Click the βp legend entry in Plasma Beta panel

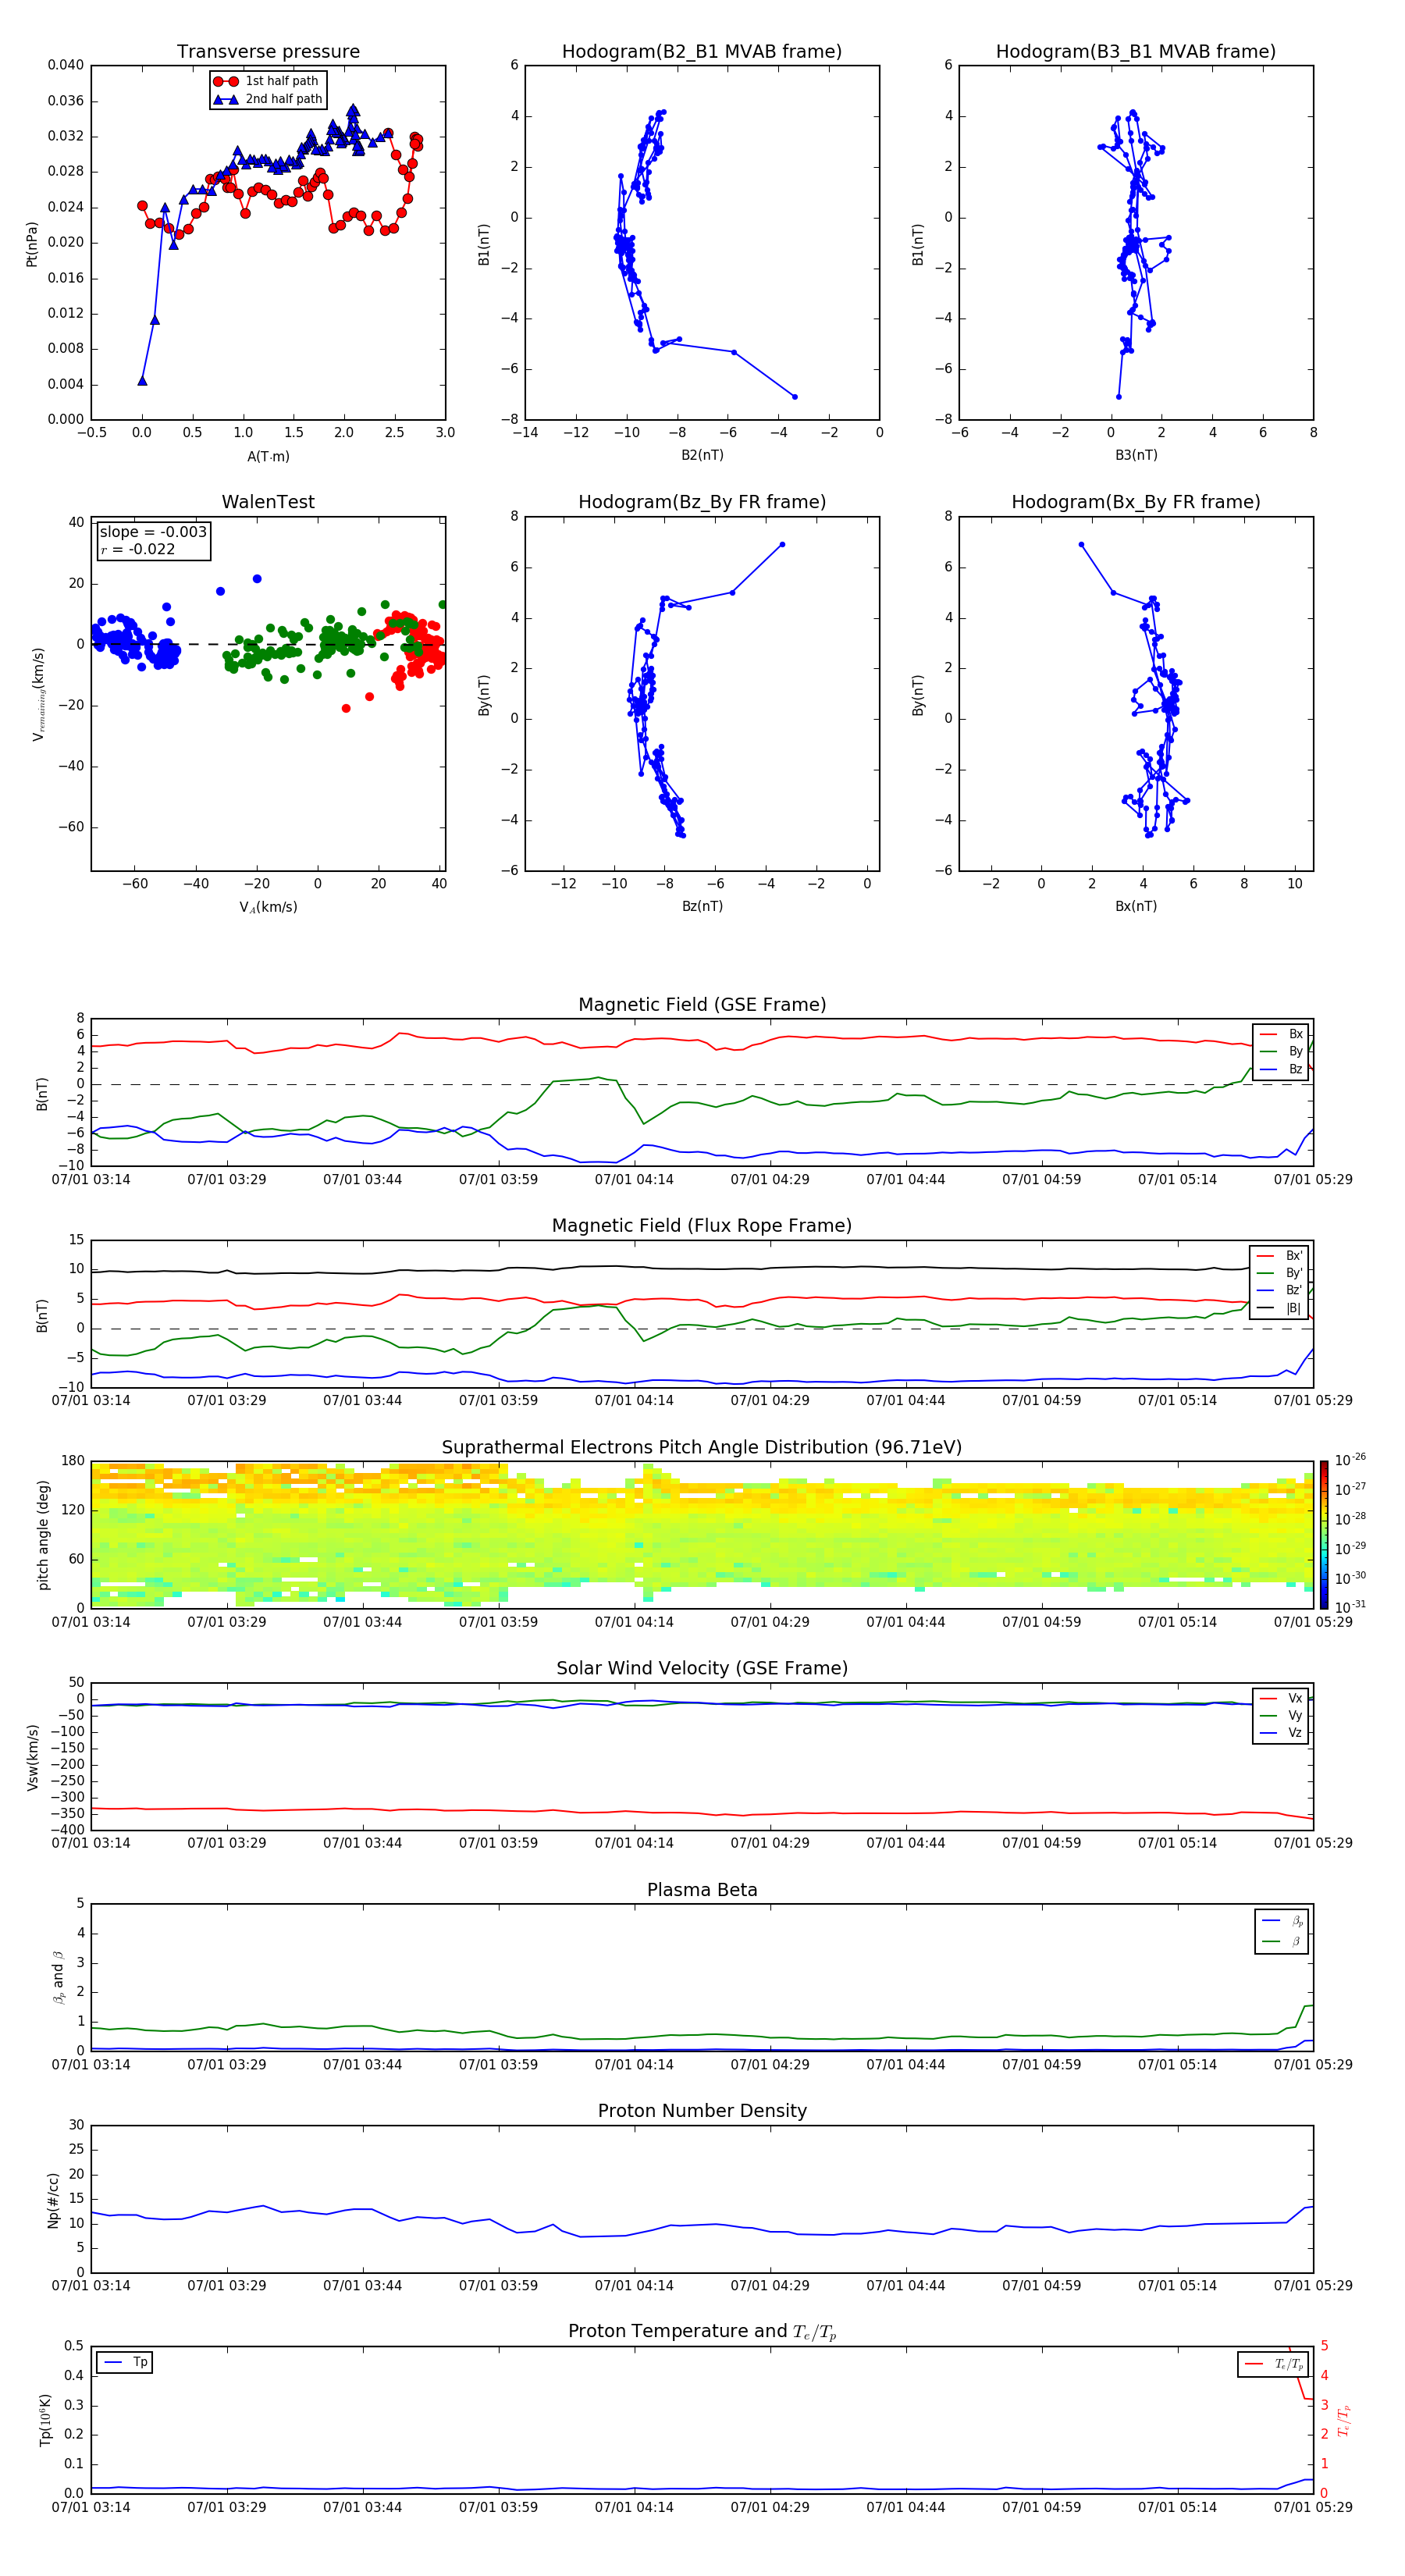point(1282,1920)
